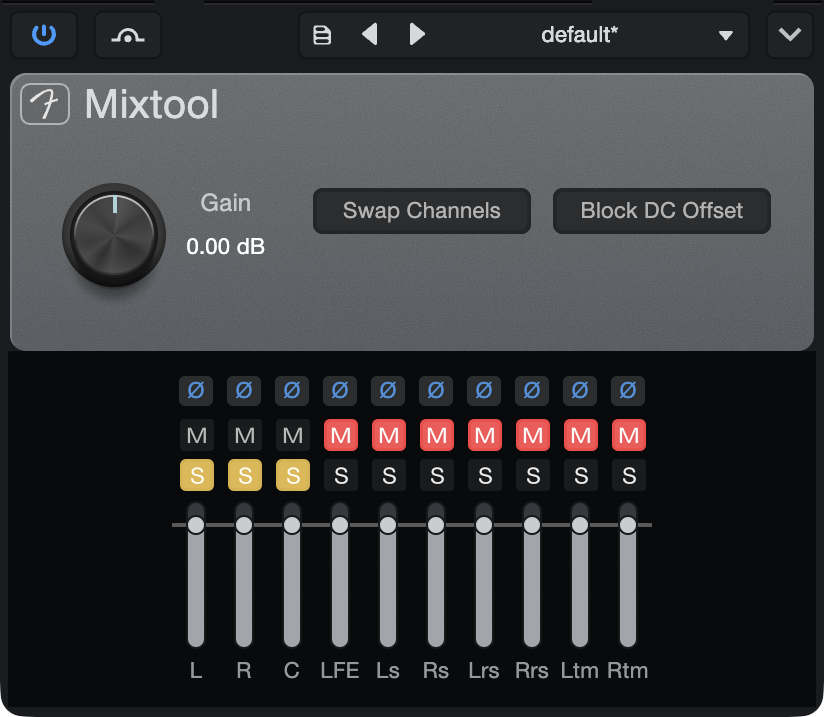The width and height of the screenshot is (824, 717).
Task: Mute the C channel
Action: tap(293, 435)
